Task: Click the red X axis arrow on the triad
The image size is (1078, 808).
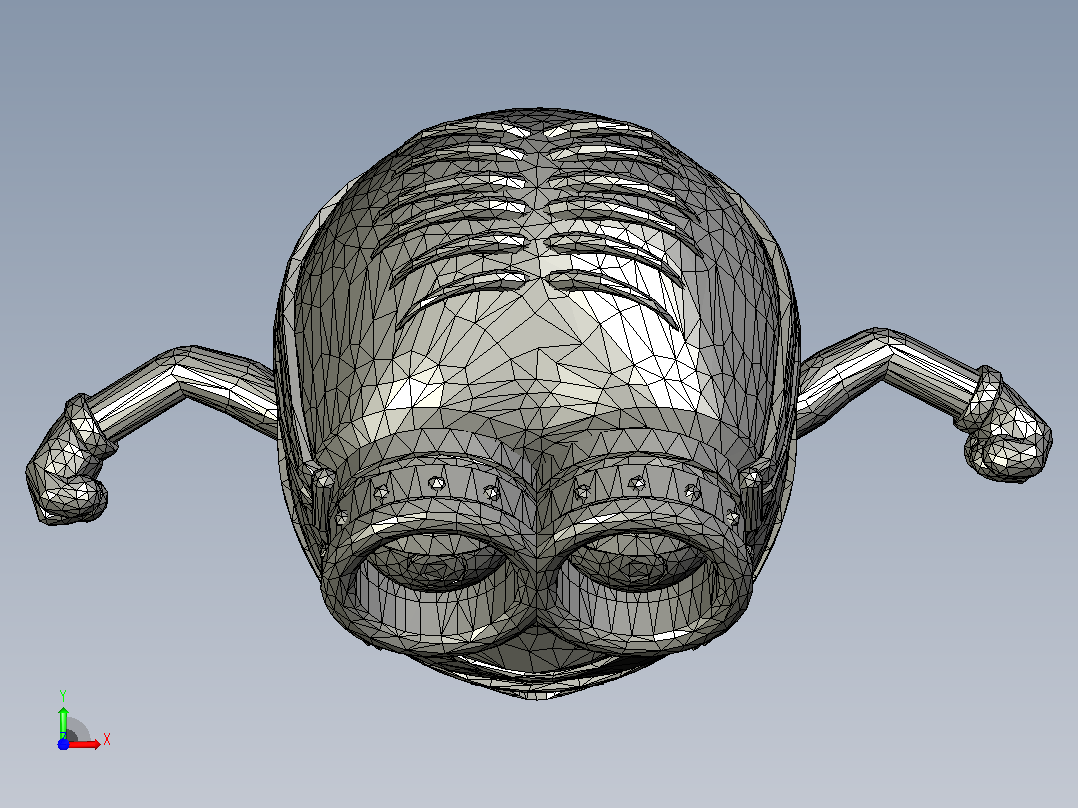Action: click(84, 744)
